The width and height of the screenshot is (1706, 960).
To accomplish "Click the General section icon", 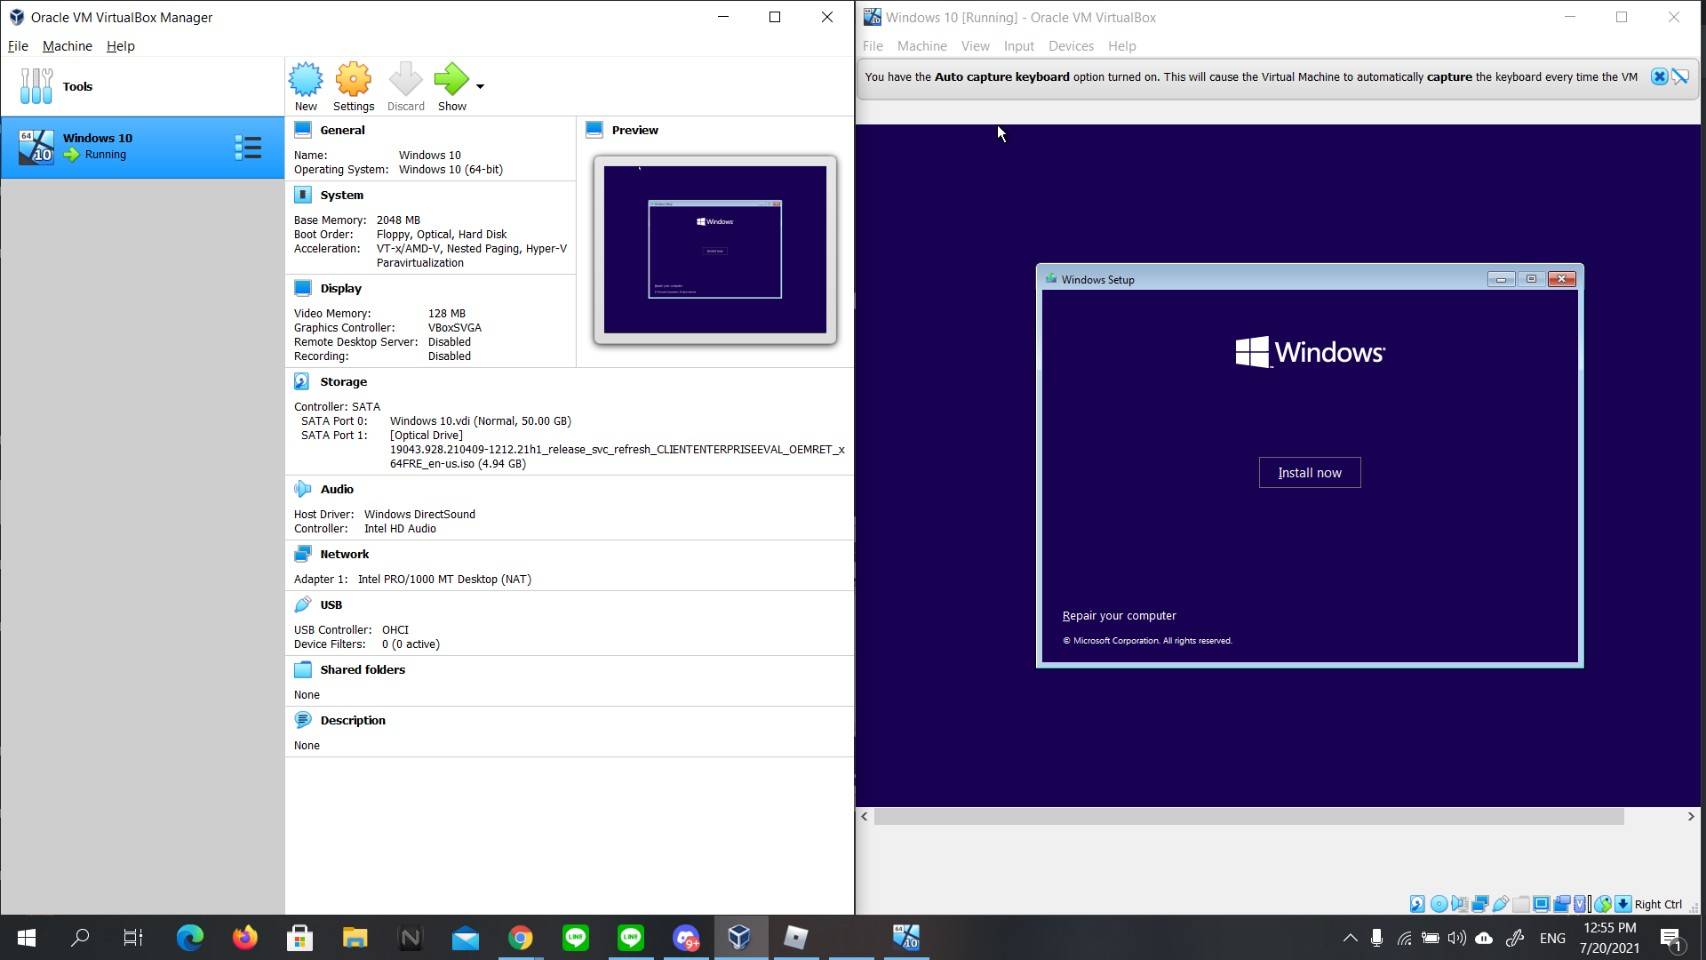I will coord(303,129).
